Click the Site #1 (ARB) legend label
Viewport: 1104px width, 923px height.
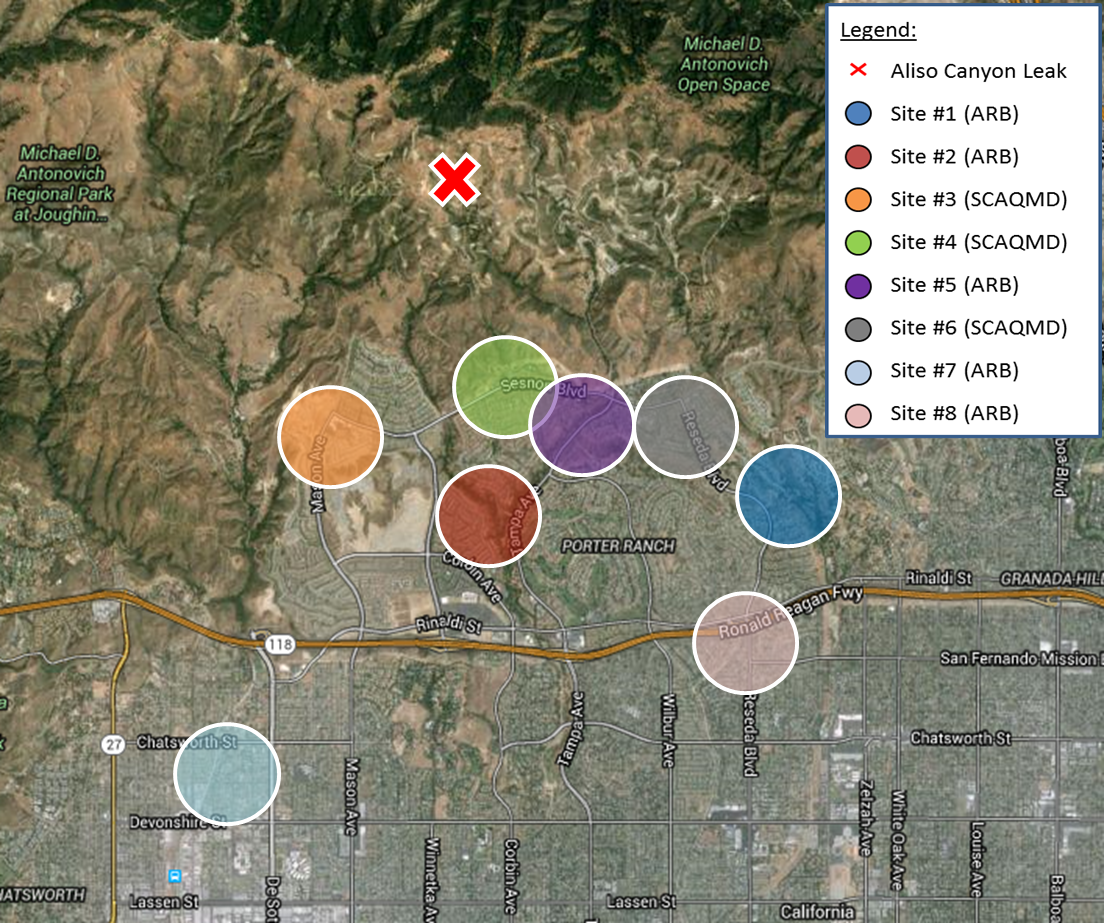coord(954,114)
